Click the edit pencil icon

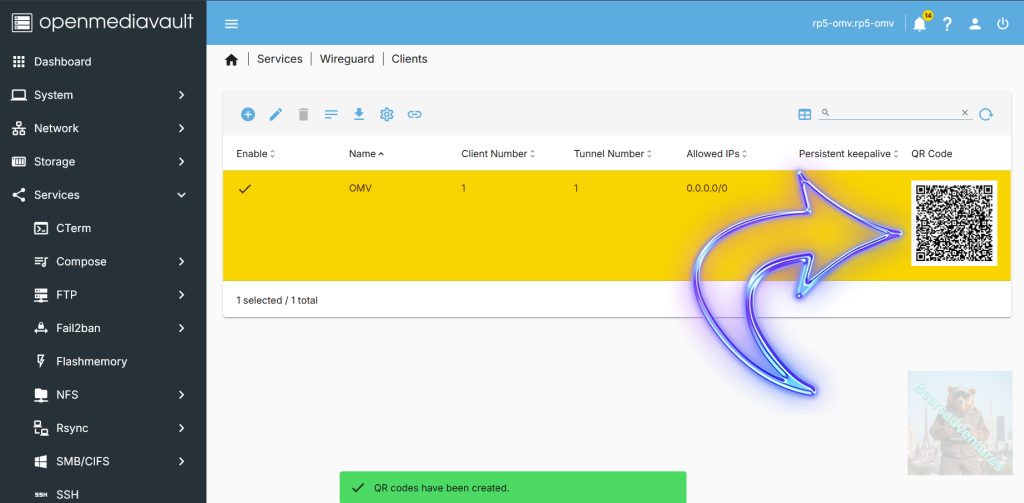(x=276, y=115)
